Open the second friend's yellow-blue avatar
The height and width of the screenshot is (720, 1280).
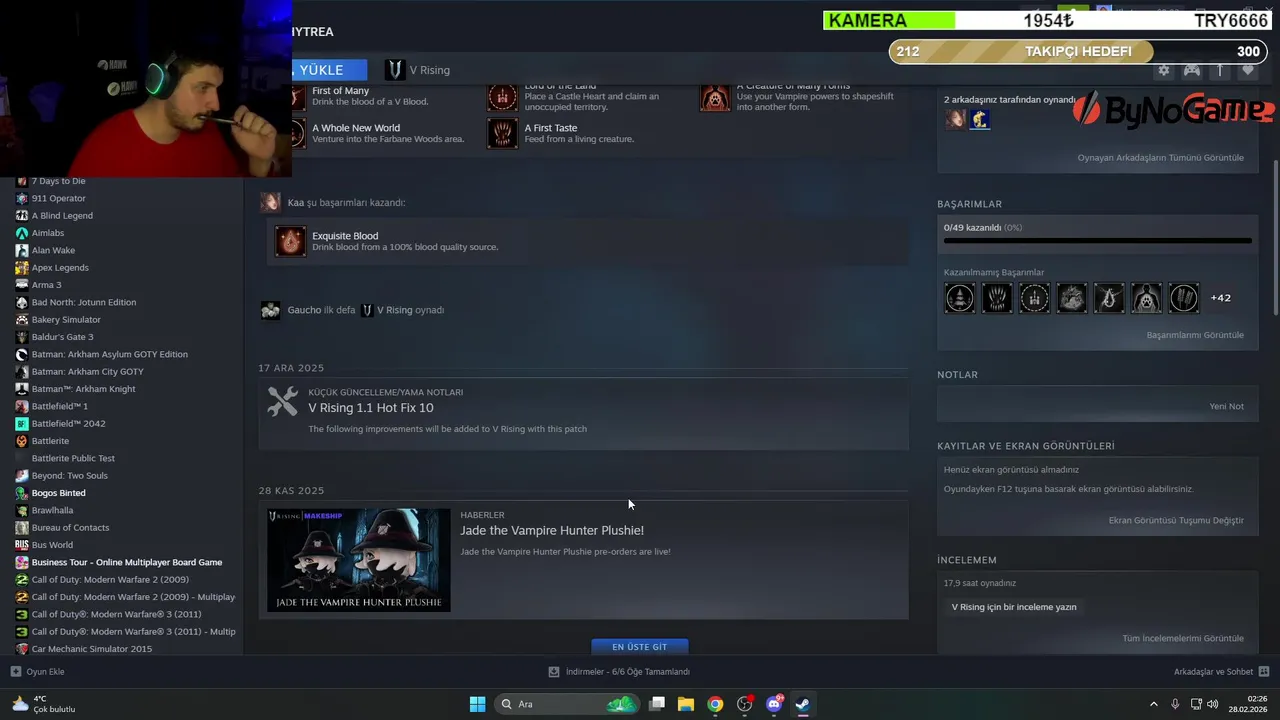[980, 119]
